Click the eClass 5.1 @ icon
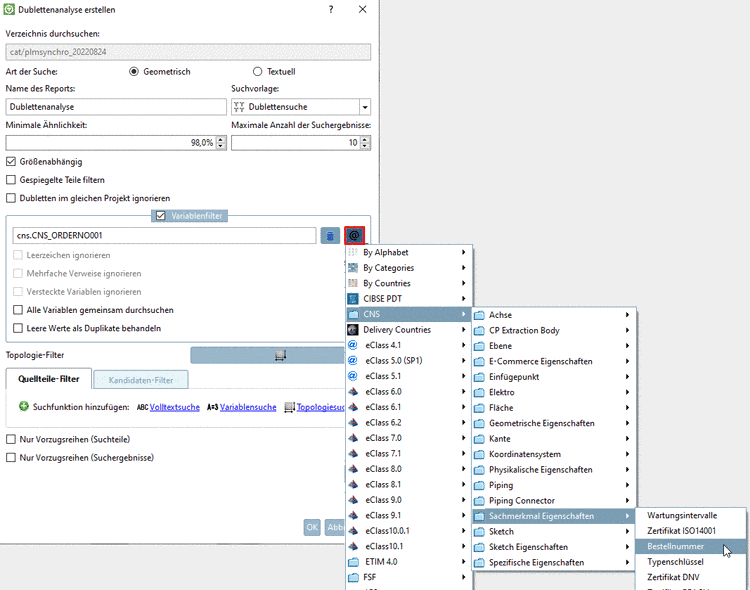 tap(353, 376)
